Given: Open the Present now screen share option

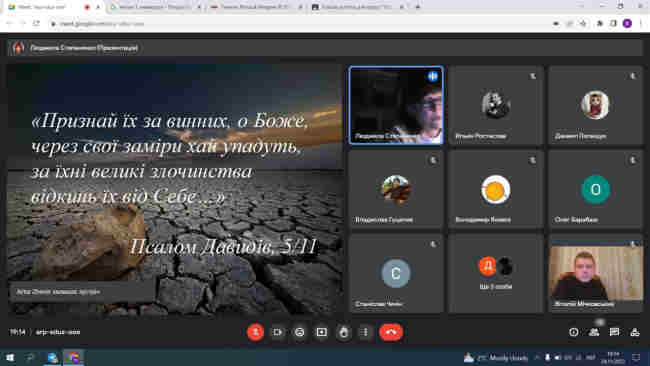Looking at the screenshot, I should pos(322,332).
